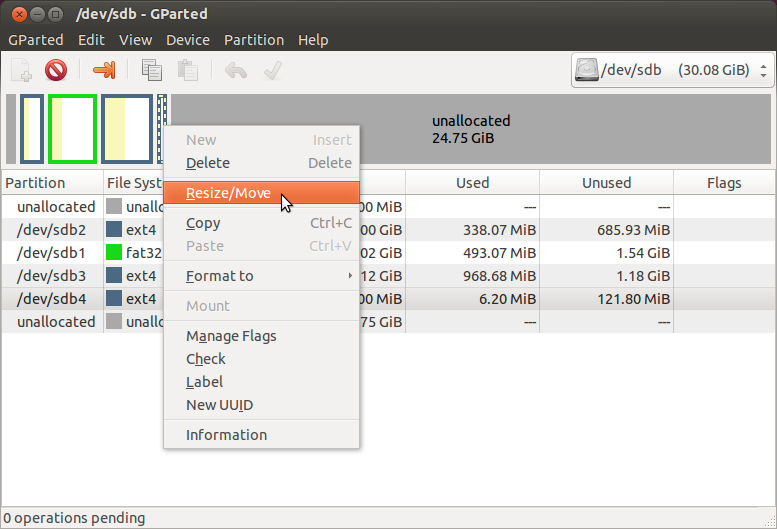777x529 pixels.
Task: Click the 0 operations pending status text
Action: 74,518
